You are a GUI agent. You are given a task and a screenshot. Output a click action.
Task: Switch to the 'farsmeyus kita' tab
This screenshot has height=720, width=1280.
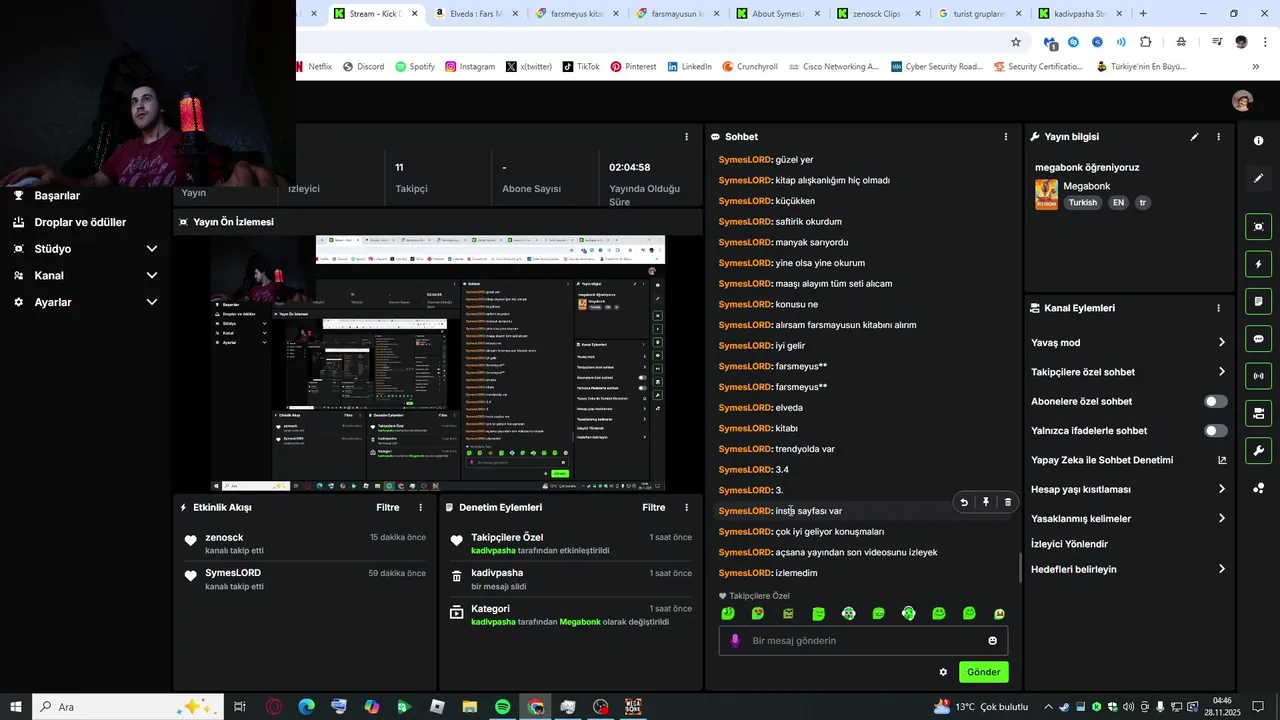coord(577,14)
